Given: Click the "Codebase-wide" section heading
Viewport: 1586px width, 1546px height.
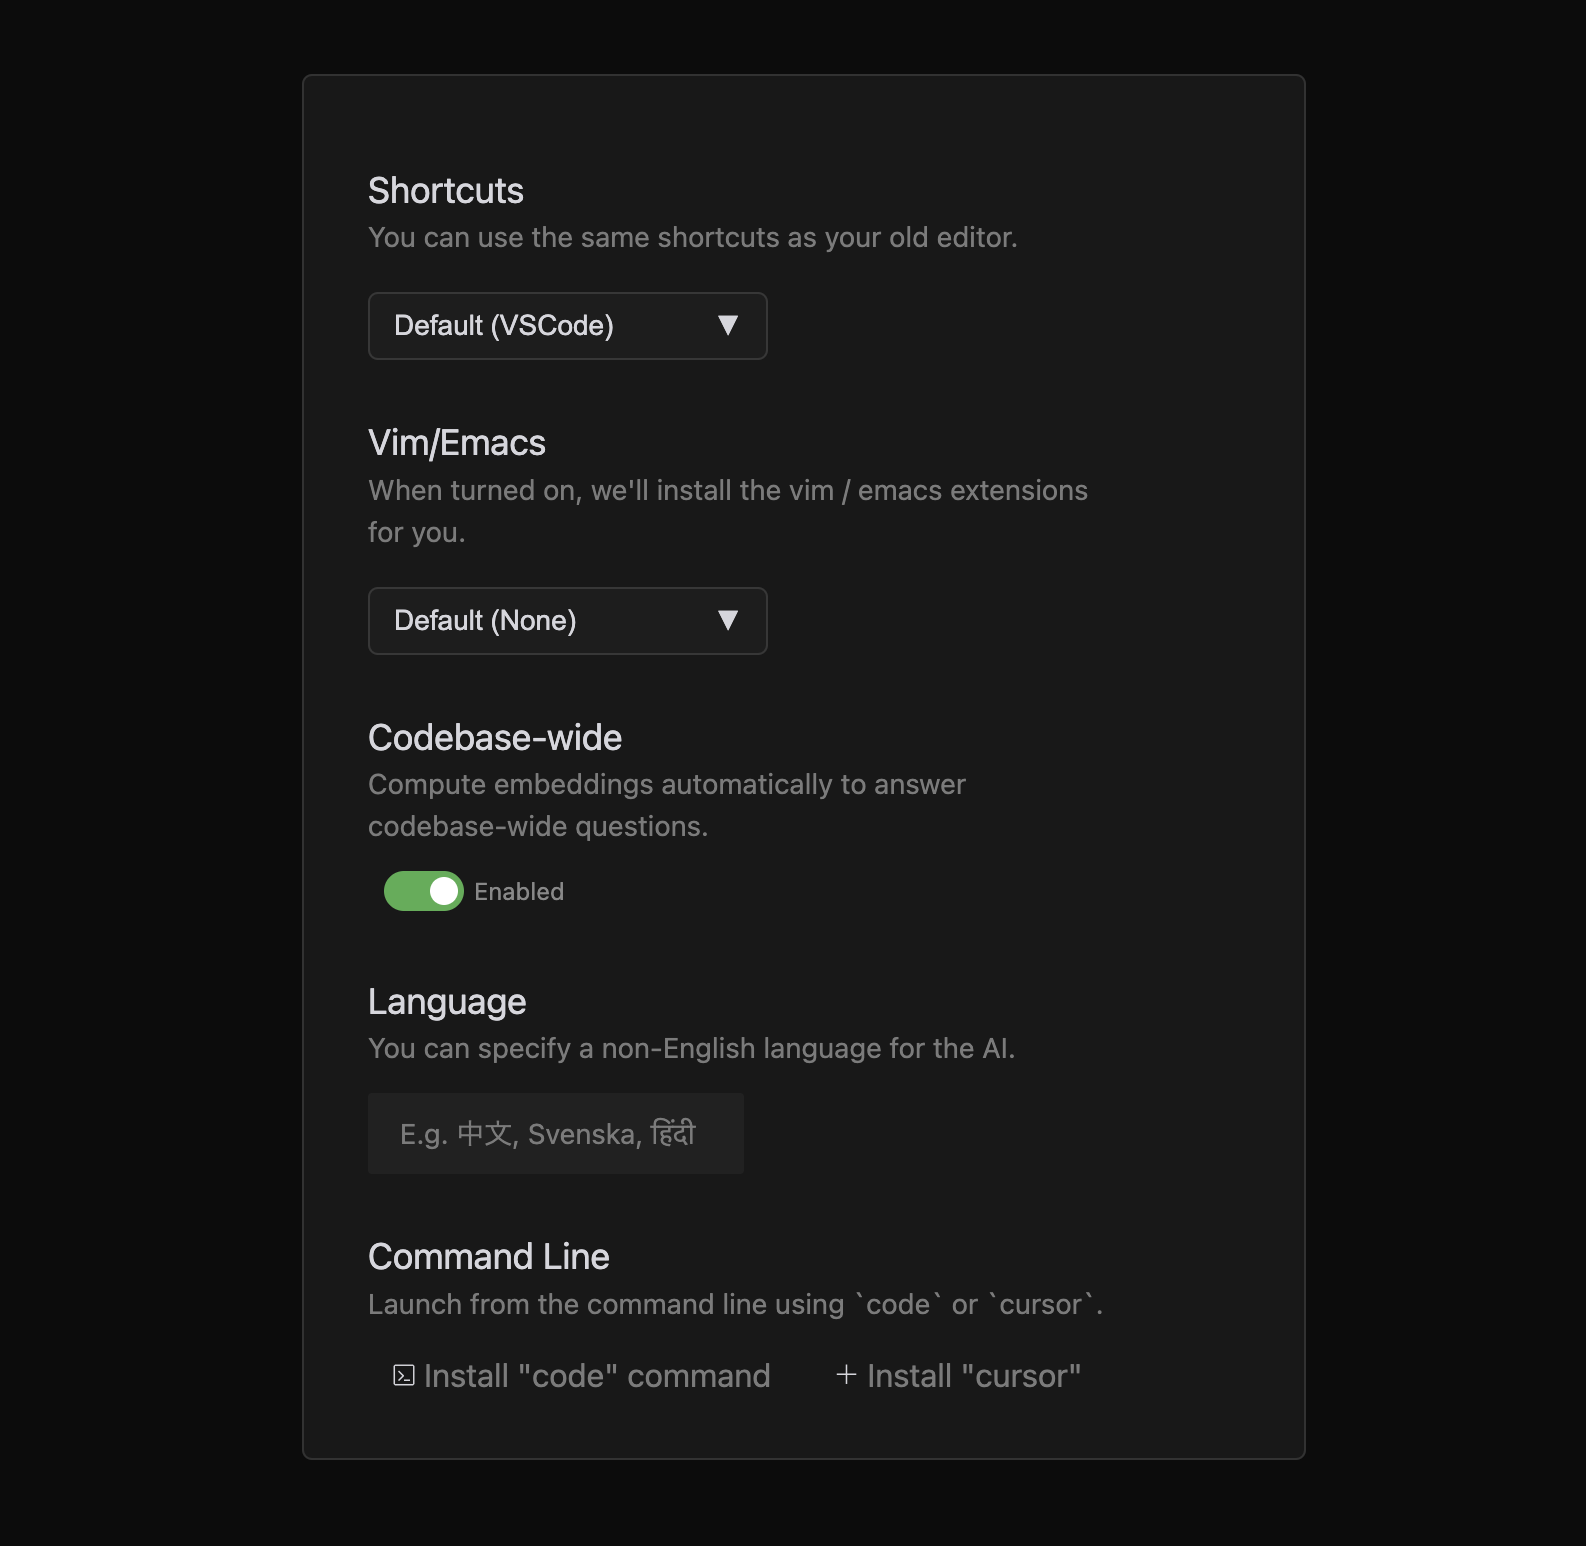Looking at the screenshot, I should 495,738.
